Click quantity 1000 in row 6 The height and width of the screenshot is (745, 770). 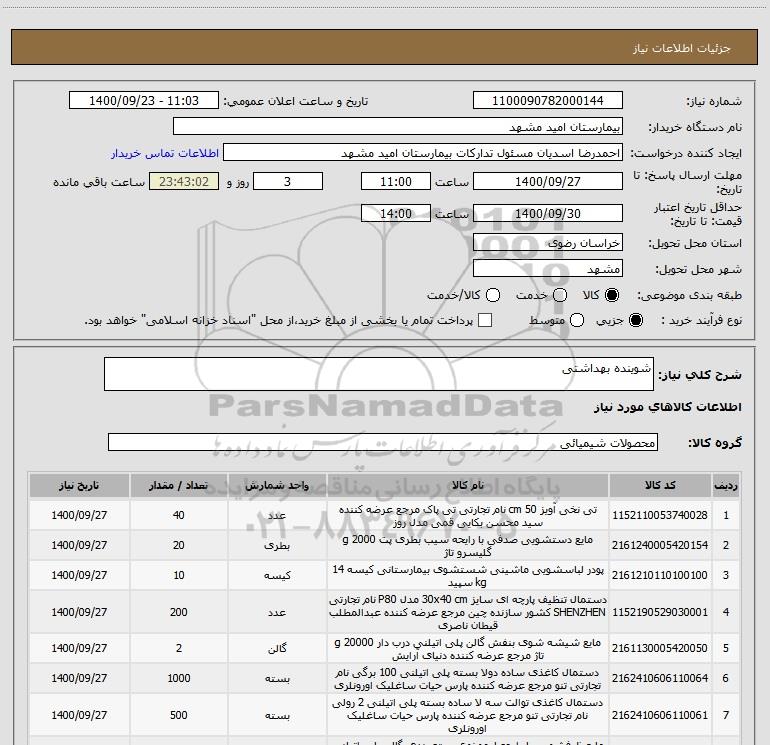pos(179,678)
